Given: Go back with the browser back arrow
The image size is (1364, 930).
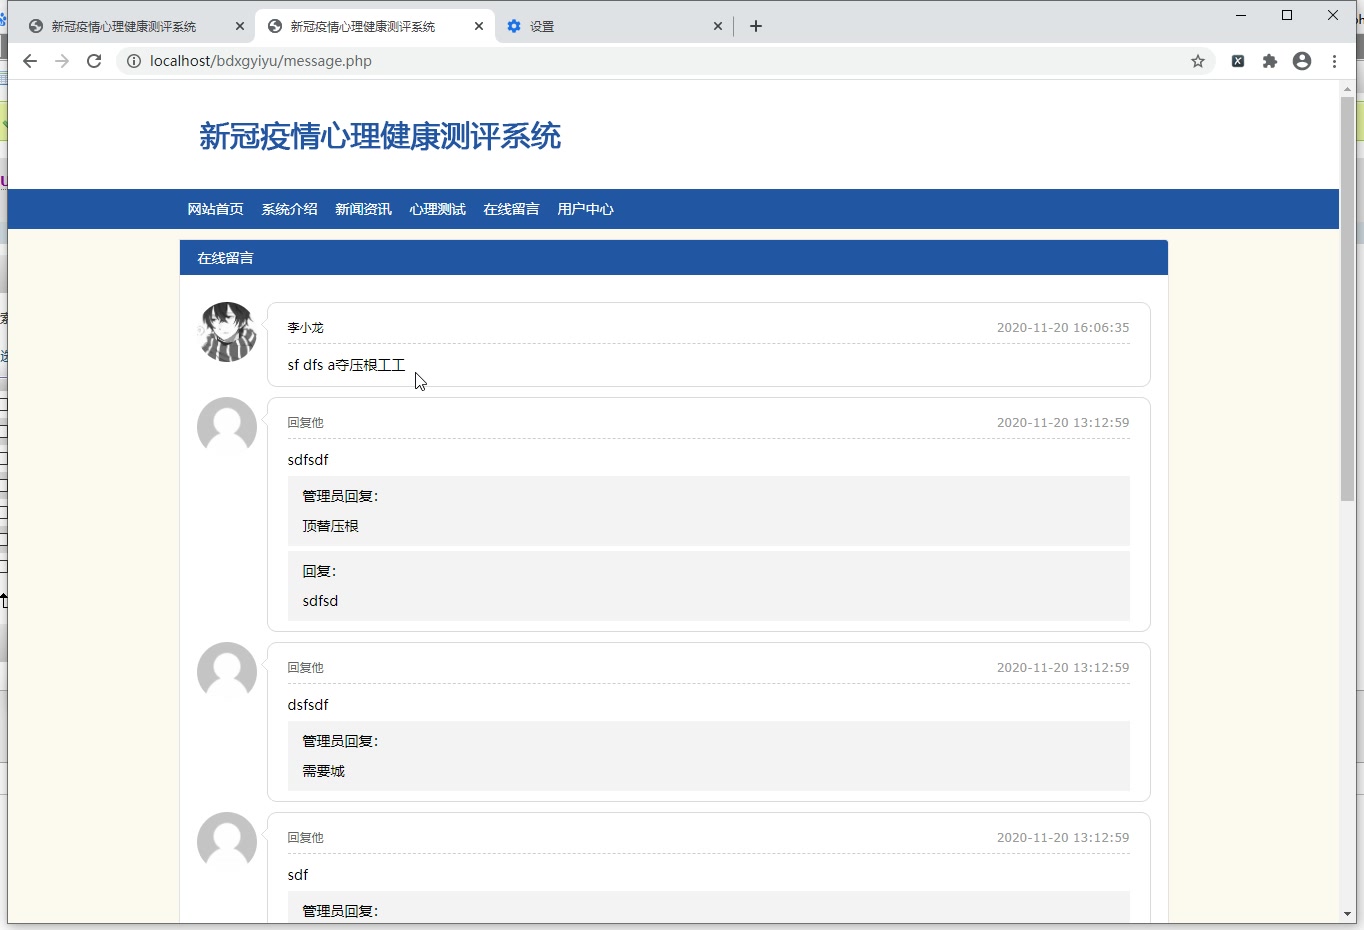Looking at the screenshot, I should coord(30,61).
